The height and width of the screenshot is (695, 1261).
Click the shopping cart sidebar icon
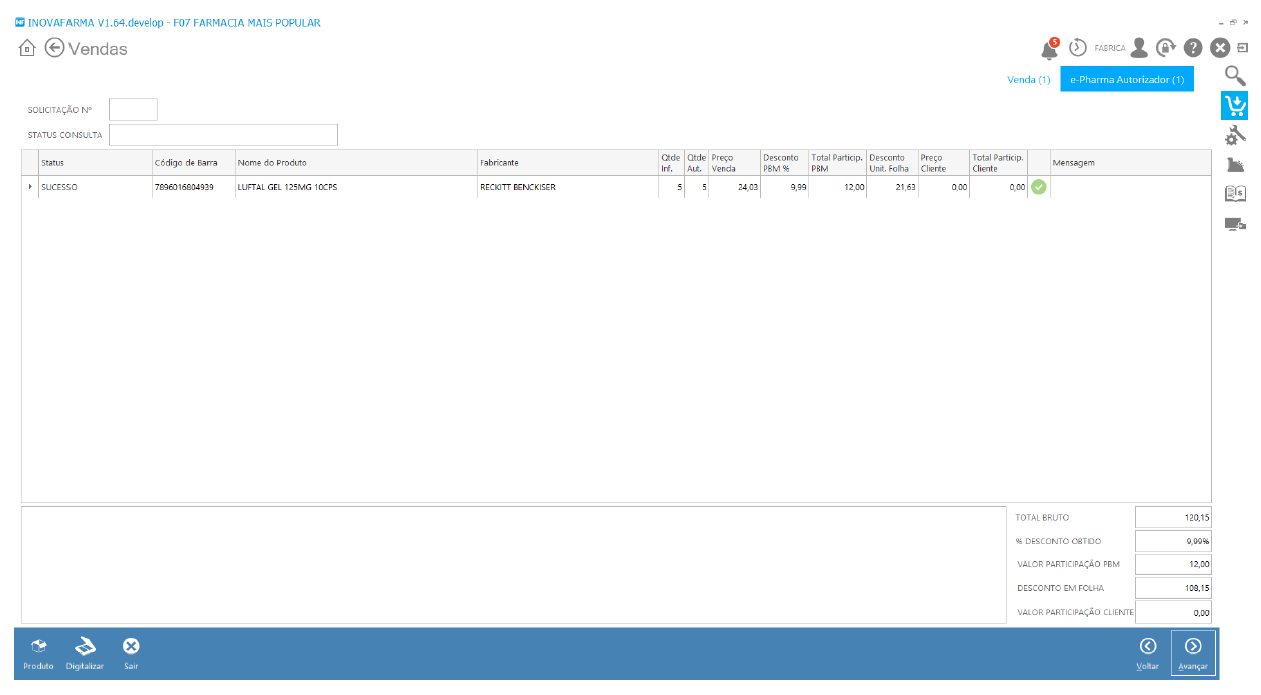point(1235,105)
